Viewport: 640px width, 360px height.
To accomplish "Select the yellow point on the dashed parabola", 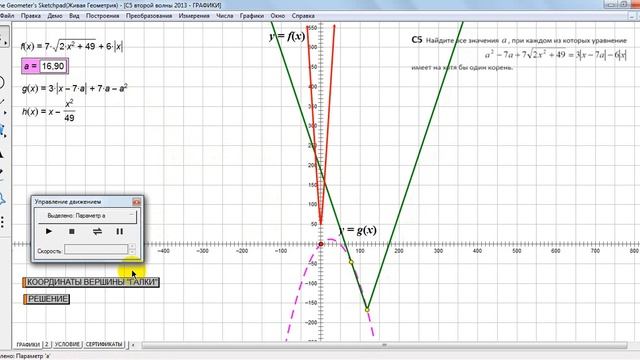I will (x=351, y=262).
